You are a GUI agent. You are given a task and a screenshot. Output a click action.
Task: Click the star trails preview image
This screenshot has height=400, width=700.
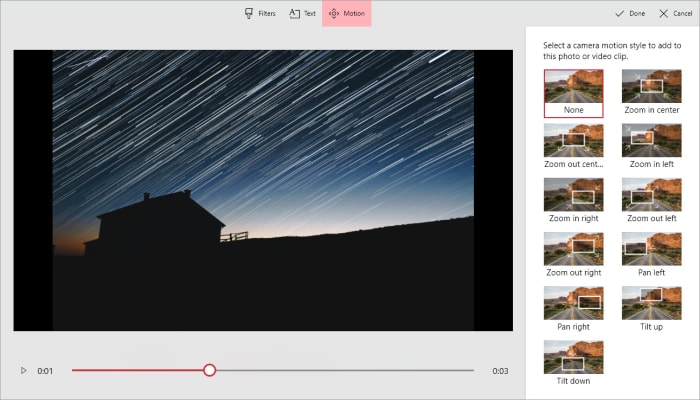pyautogui.click(x=263, y=190)
